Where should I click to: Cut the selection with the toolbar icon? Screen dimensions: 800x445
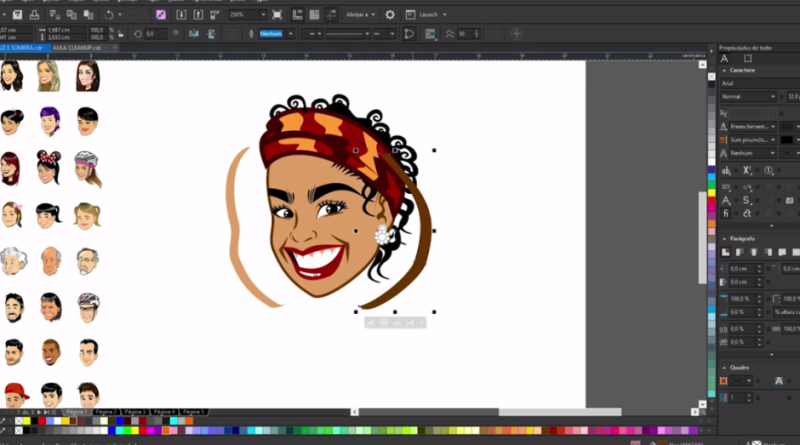55,15
